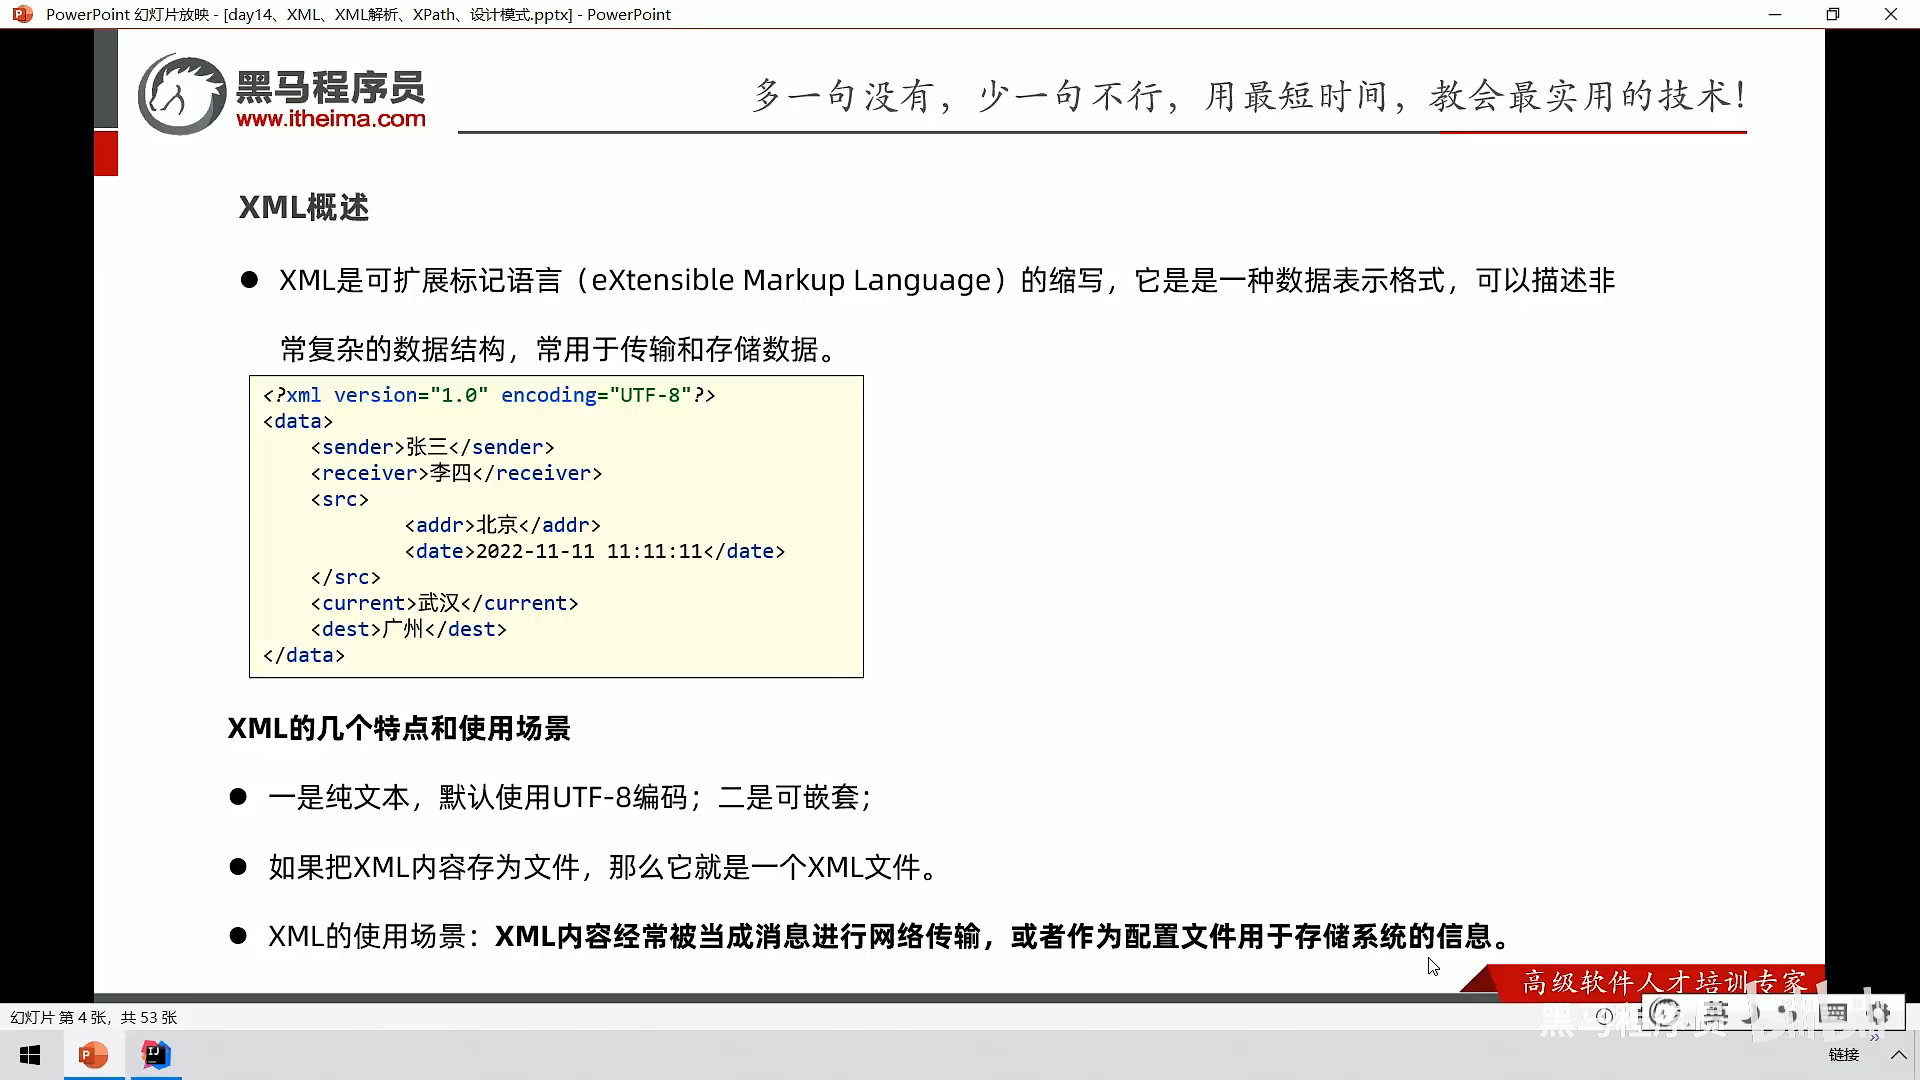Open the Windows Start menu
The width and height of the screenshot is (1920, 1080).
[x=30, y=1055]
